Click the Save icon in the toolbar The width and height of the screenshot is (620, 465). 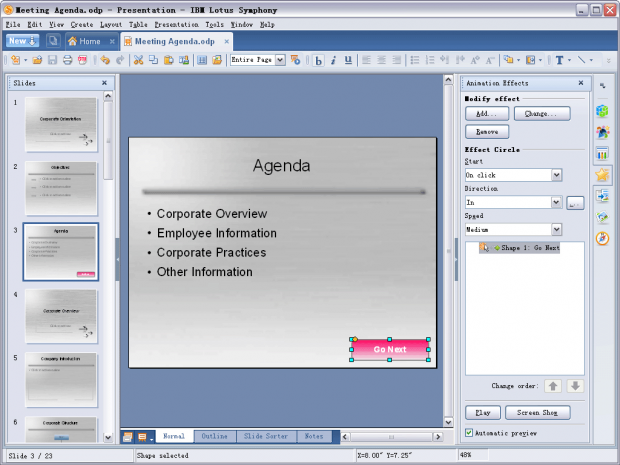[53, 60]
